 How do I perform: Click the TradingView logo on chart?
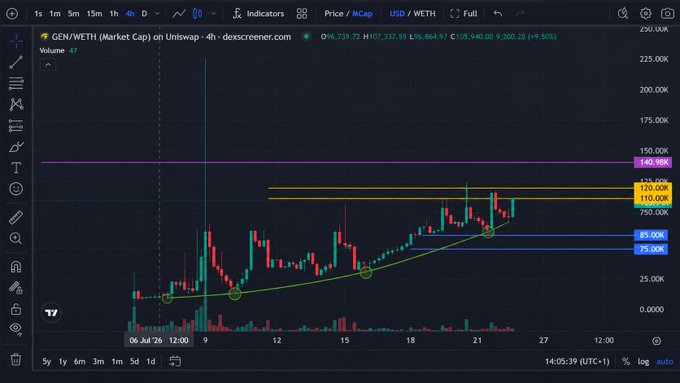51,313
